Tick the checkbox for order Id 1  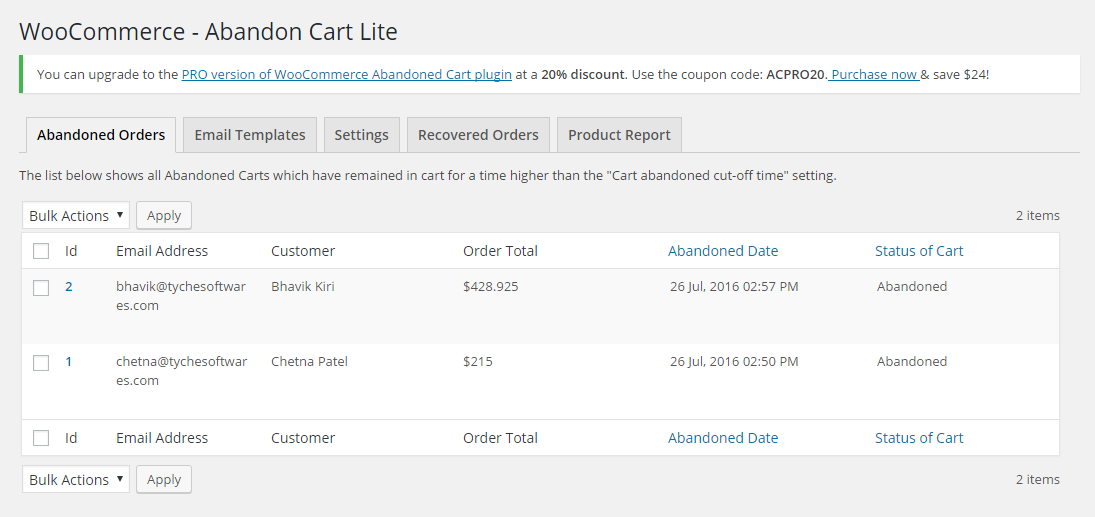pyautogui.click(x=41, y=363)
